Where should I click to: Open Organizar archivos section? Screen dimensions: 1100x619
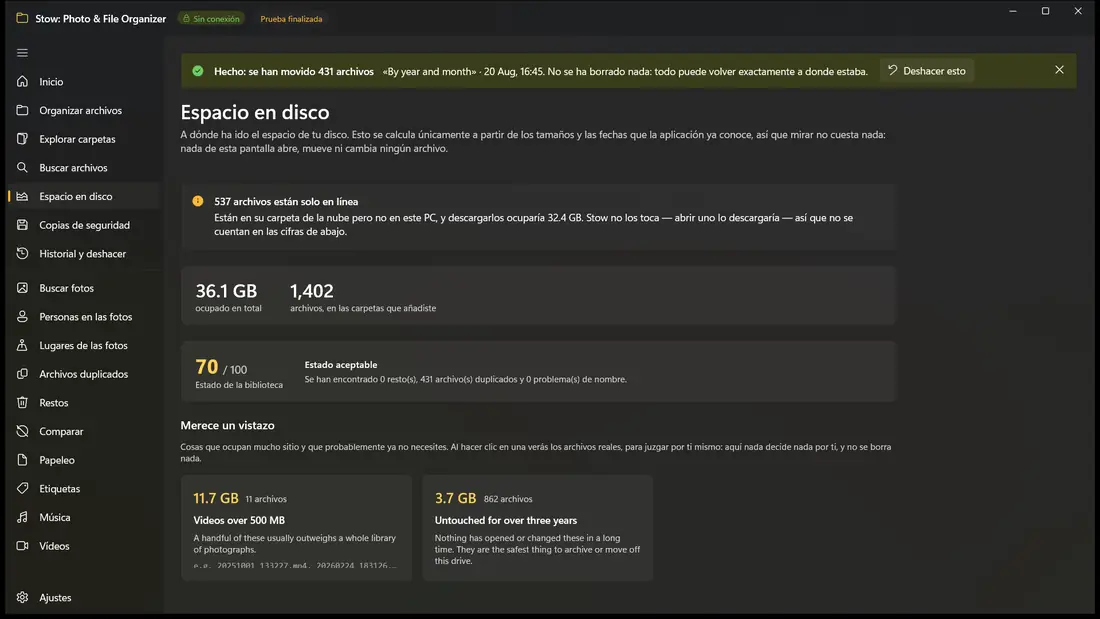coord(84,110)
